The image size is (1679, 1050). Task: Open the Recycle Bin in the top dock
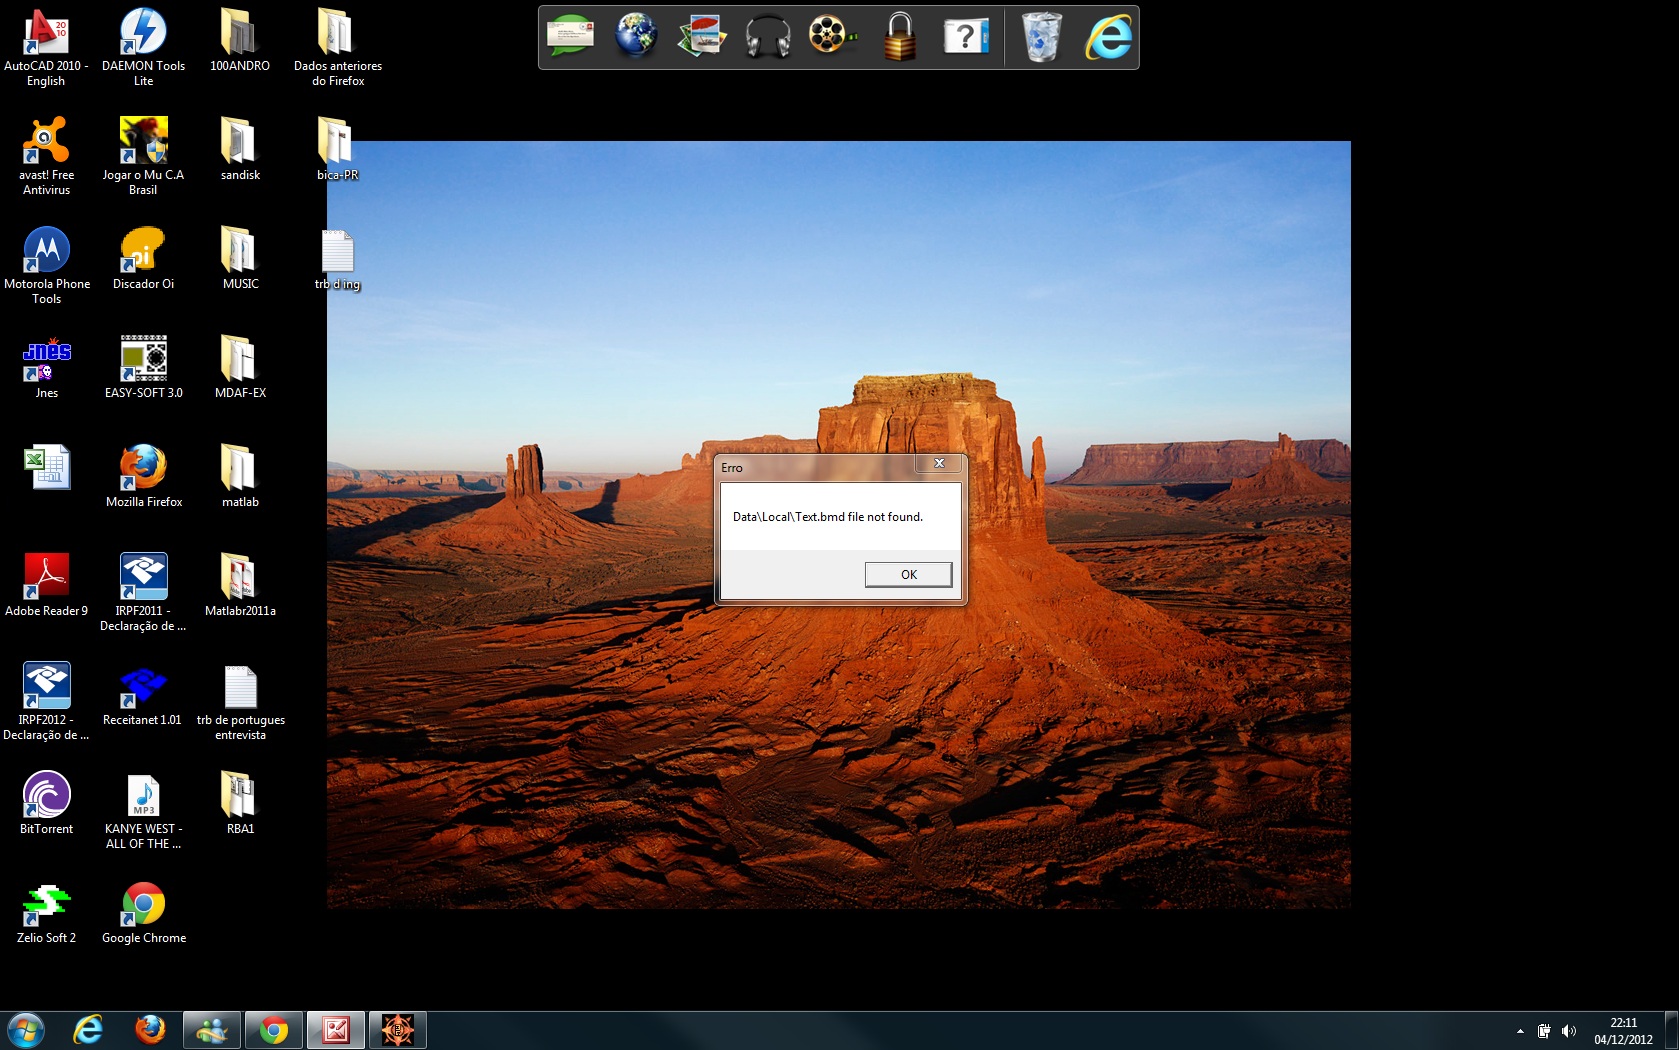pyautogui.click(x=1041, y=37)
